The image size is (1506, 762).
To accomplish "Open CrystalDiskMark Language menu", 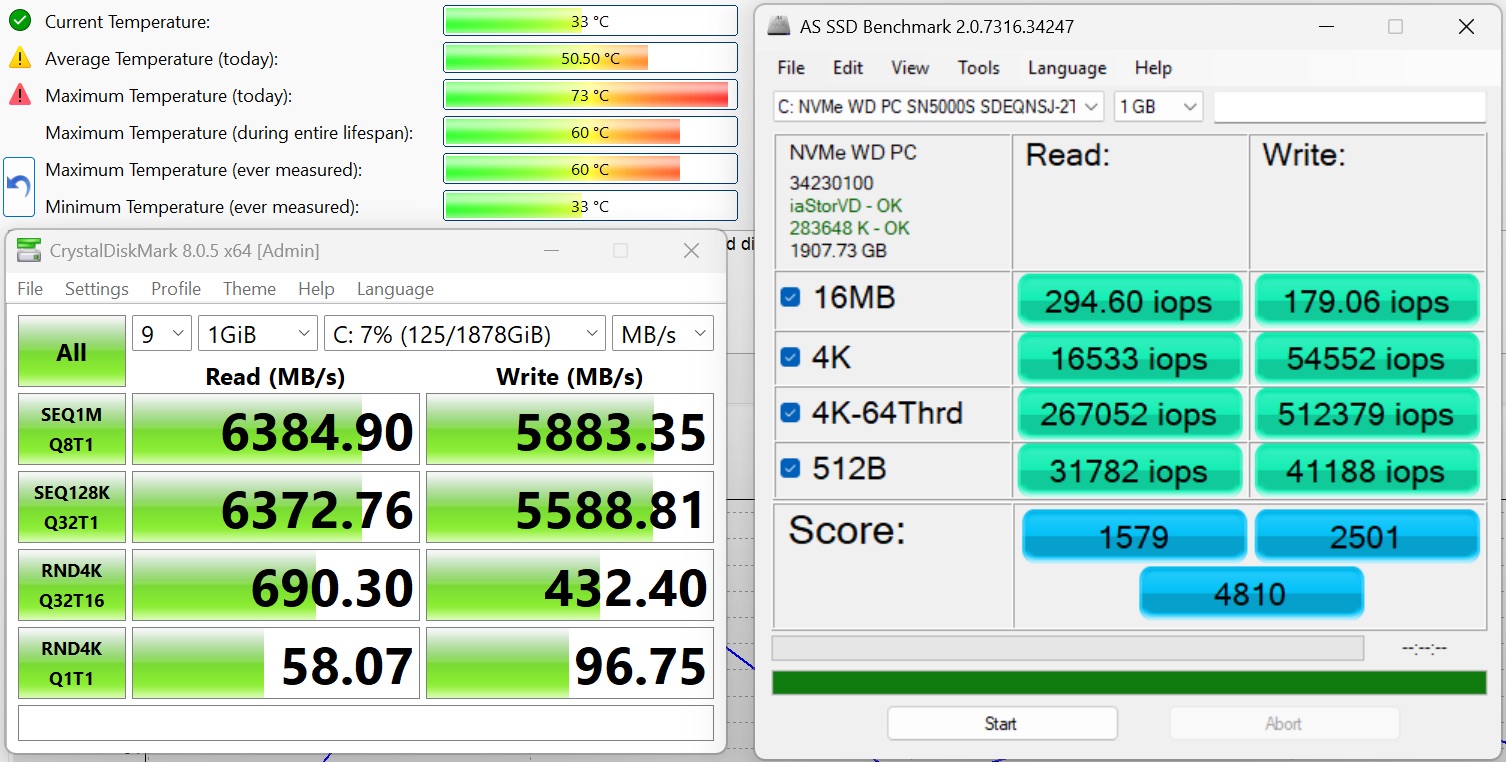I will tap(395, 289).
